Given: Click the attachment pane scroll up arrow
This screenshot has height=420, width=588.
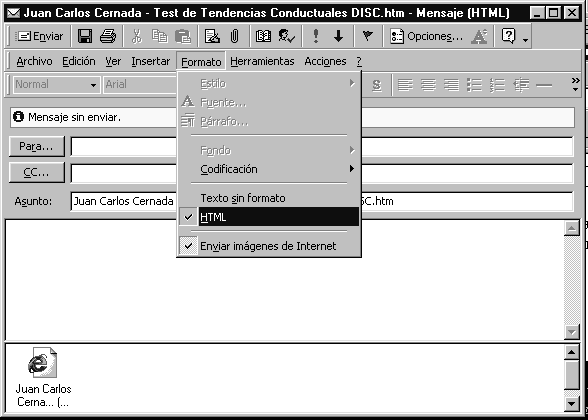Looking at the screenshot, I should [572, 352].
